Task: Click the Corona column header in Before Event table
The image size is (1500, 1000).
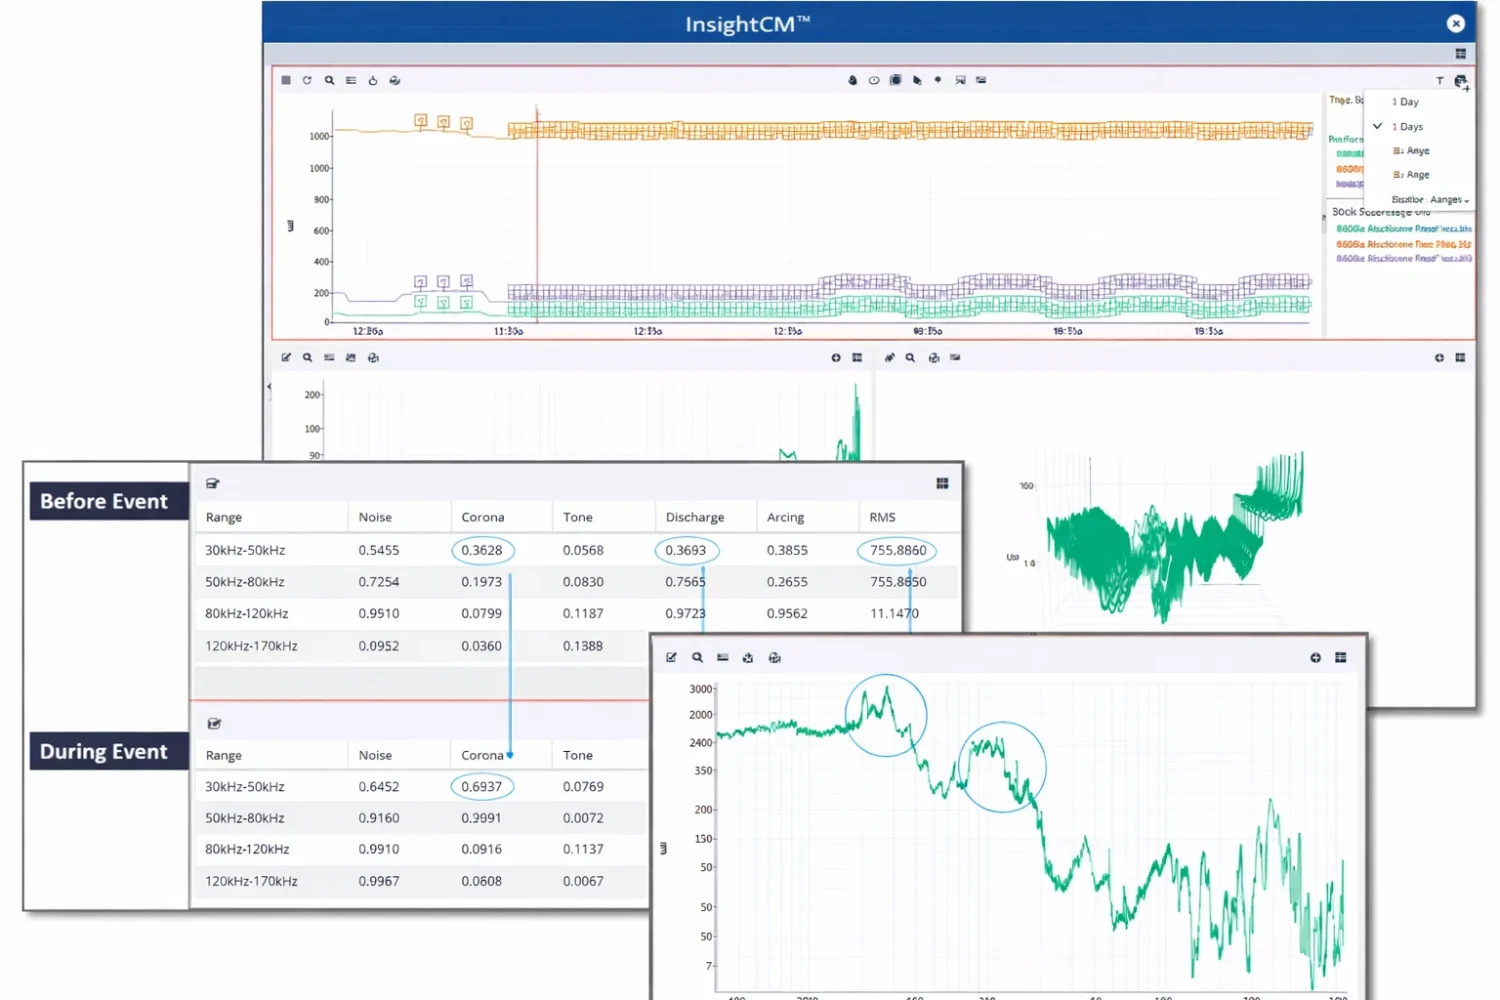Action: [x=483, y=517]
